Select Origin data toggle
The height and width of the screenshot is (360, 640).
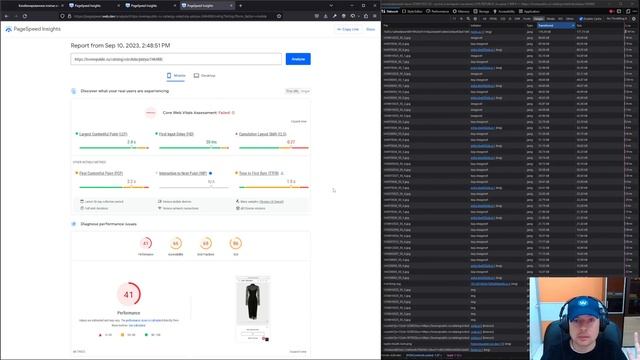click(x=305, y=91)
